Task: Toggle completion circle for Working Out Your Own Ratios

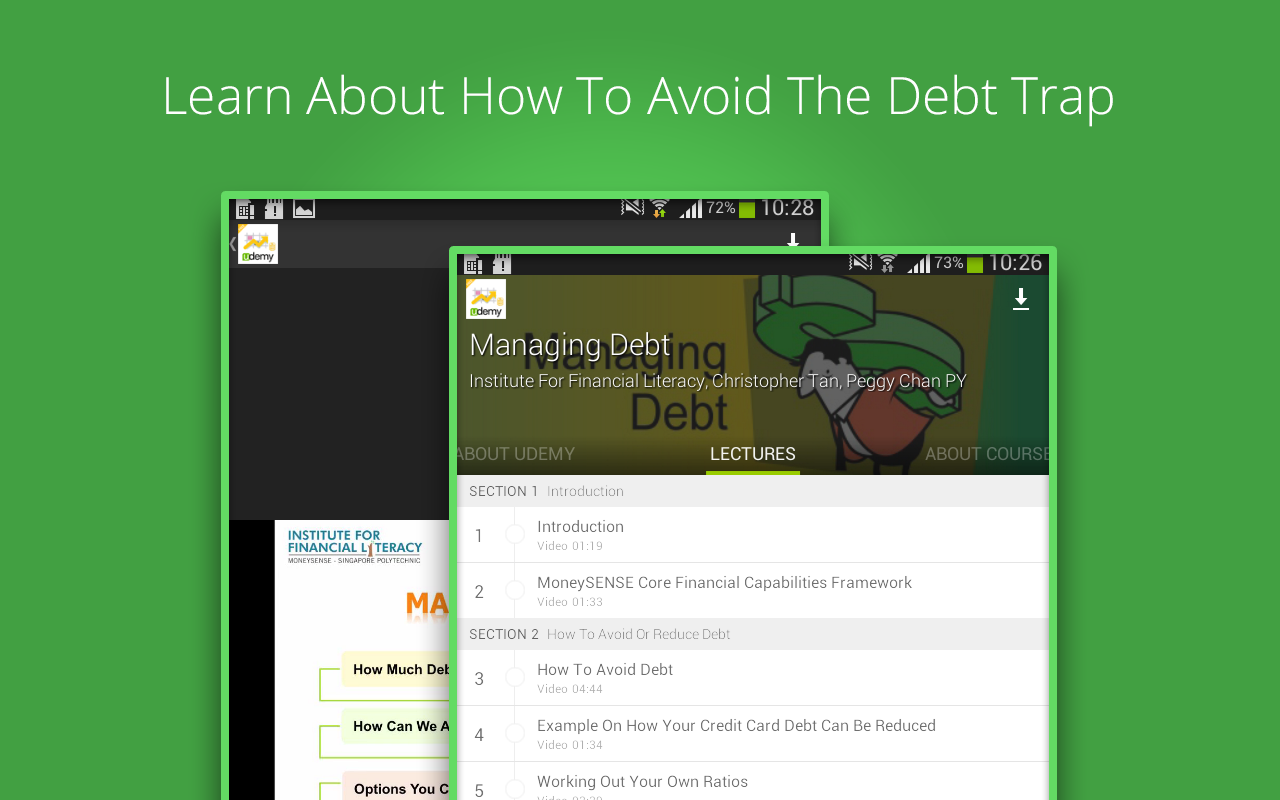Action: click(515, 790)
